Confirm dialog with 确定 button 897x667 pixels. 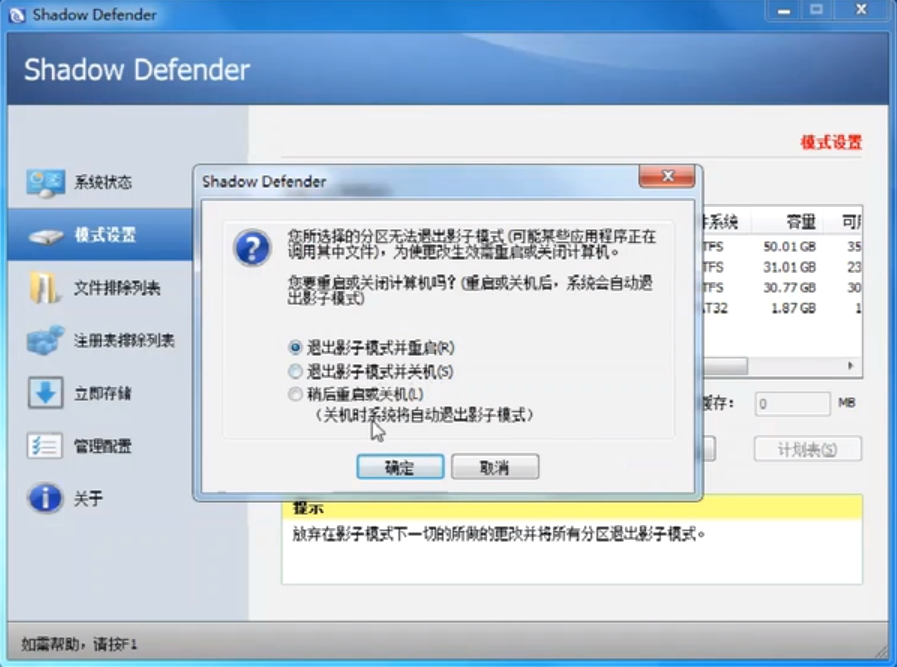(400, 467)
